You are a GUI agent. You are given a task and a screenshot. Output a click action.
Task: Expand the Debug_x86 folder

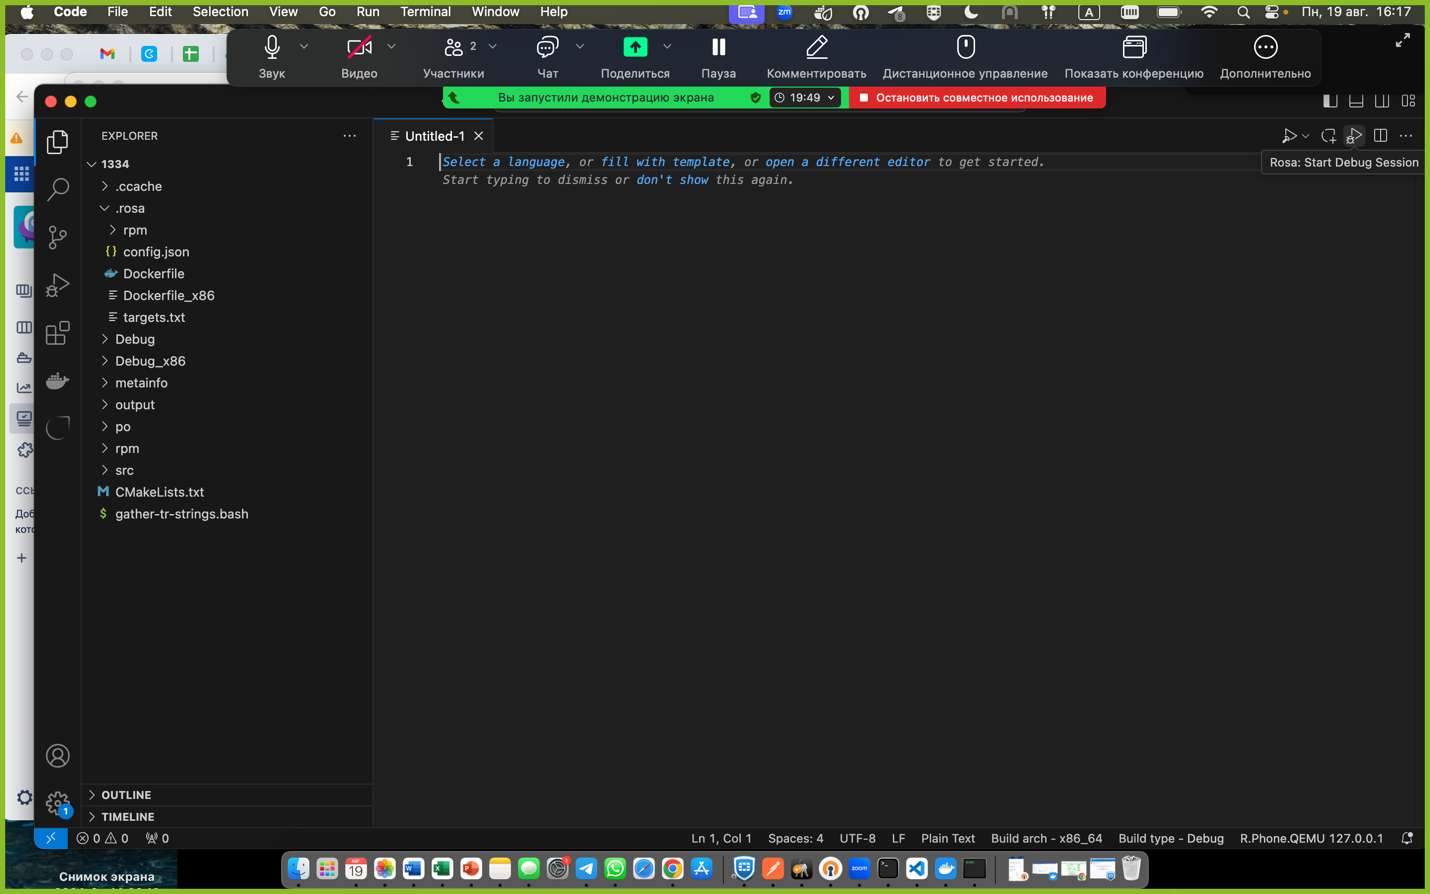pos(150,361)
